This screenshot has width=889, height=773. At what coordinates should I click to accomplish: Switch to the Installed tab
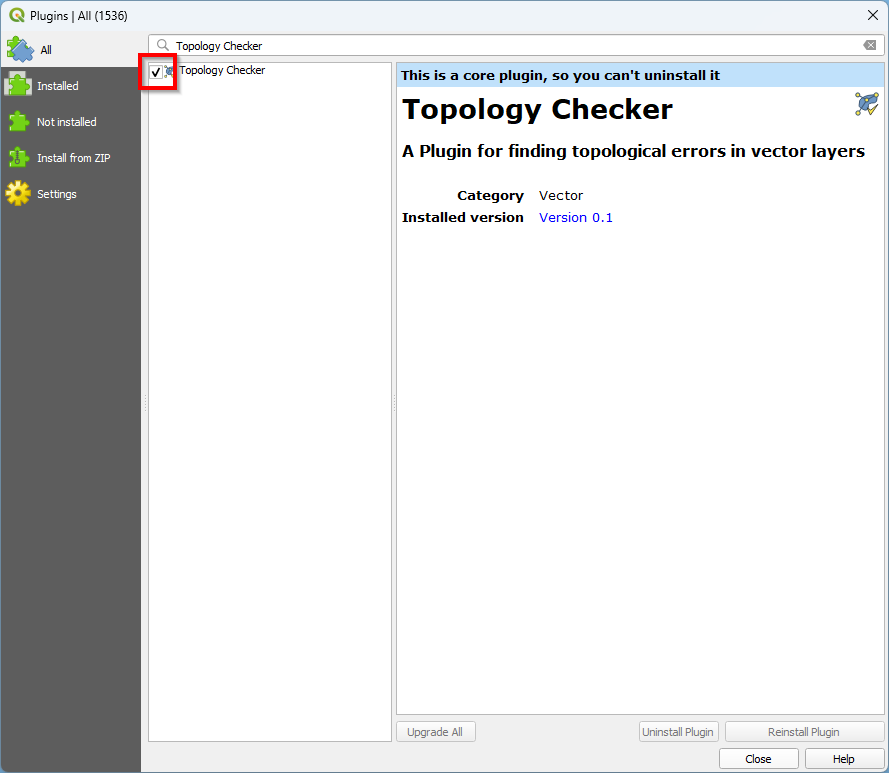coord(58,86)
